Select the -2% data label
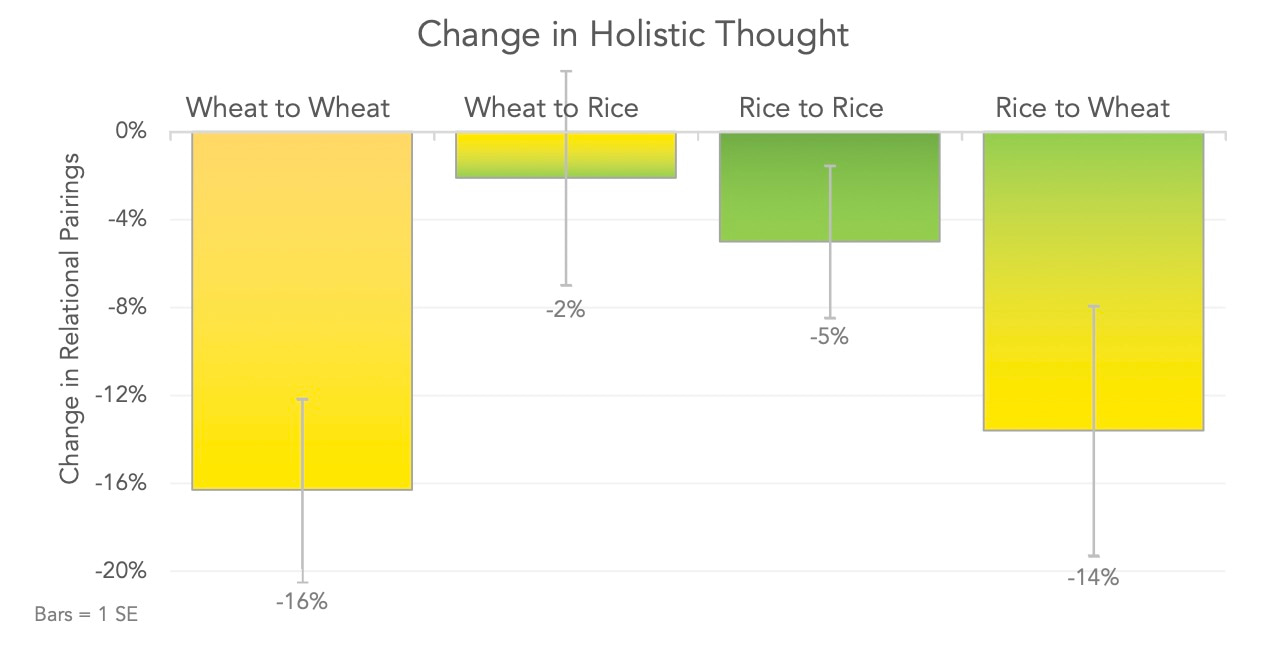Viewport: 1280px width, 652px height. [565, 311]
